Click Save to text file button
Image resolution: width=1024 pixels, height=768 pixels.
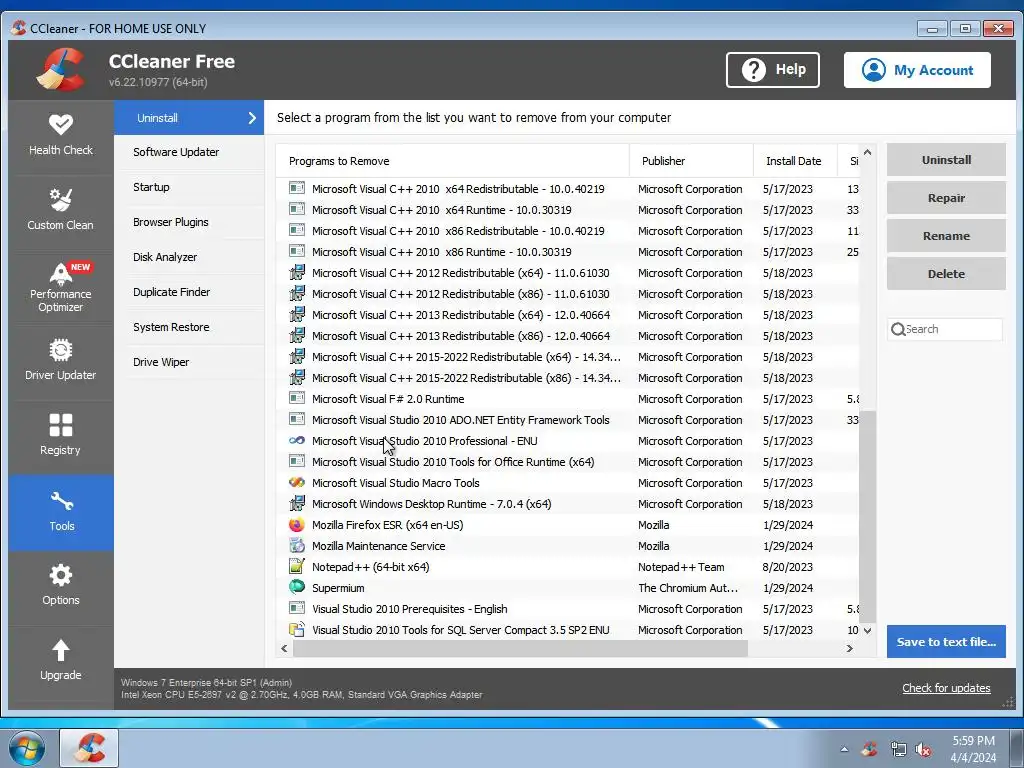(946, 641)
